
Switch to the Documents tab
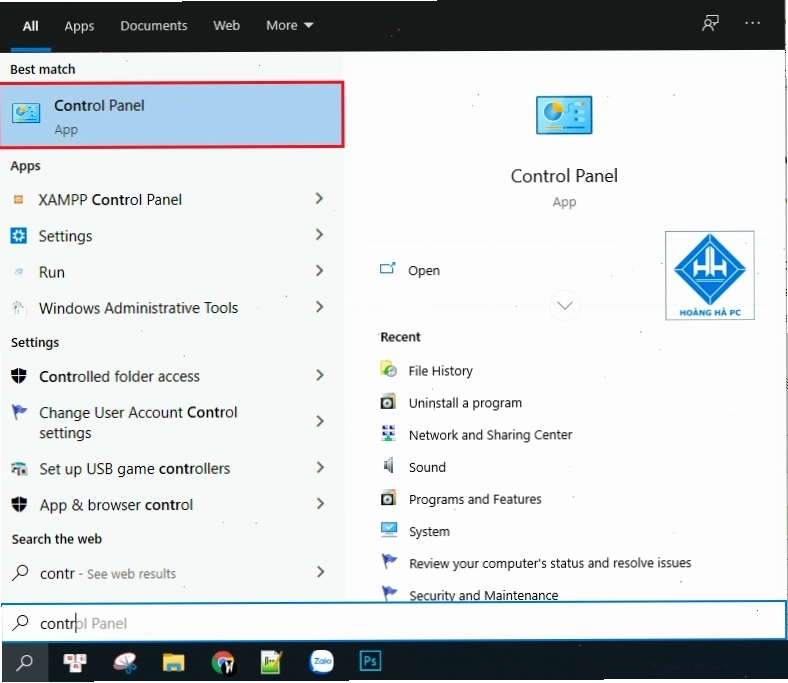point(154,26)
